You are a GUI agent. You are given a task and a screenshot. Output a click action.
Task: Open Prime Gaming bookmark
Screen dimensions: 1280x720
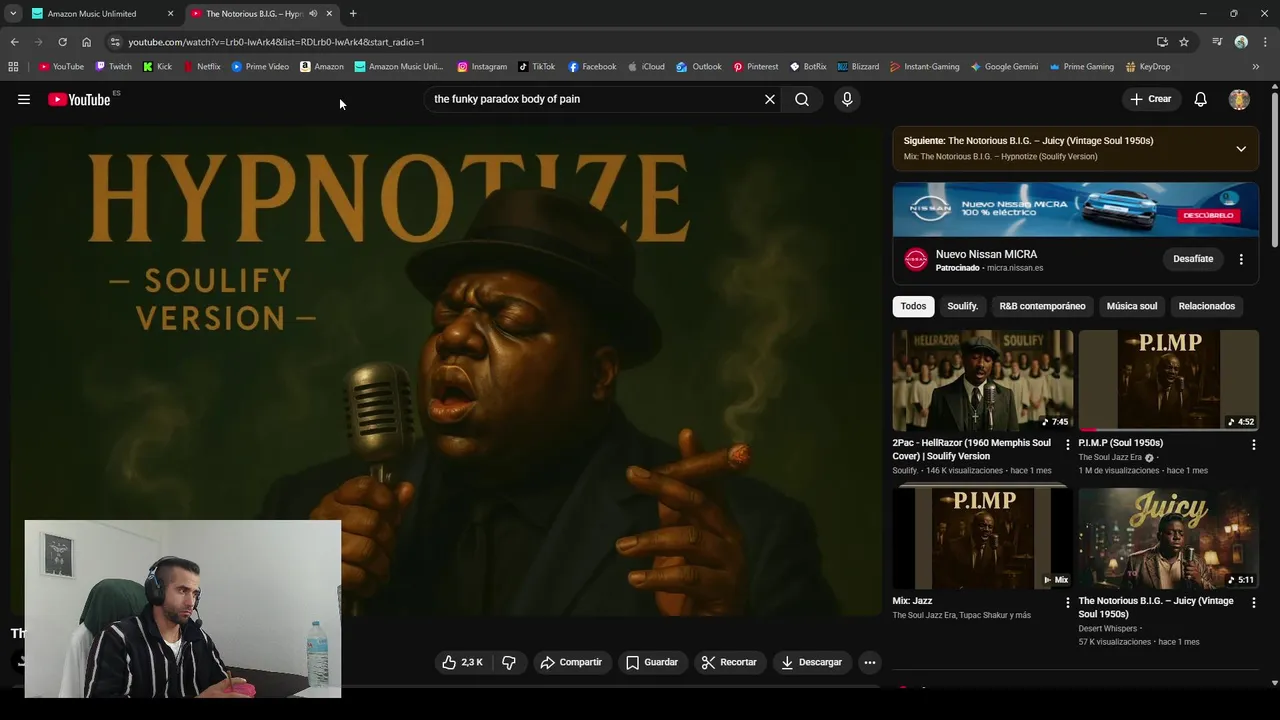pyautogui.click(x=1082, y=67)
